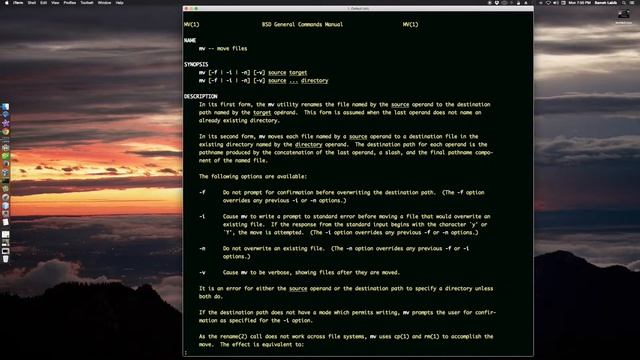
Task: Click the clock showing Mon 7:55 PM
Action: click(580, 3)
